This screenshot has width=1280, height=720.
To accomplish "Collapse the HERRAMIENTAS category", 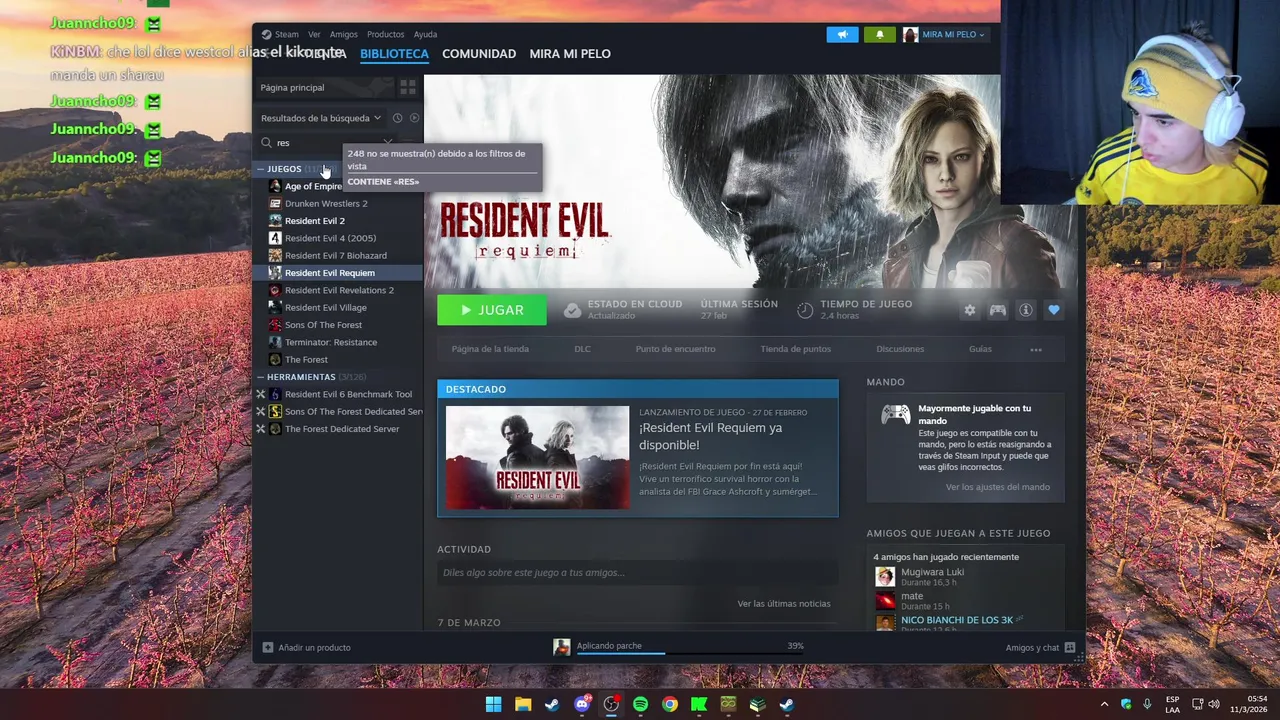I will (x=260, y=377).
